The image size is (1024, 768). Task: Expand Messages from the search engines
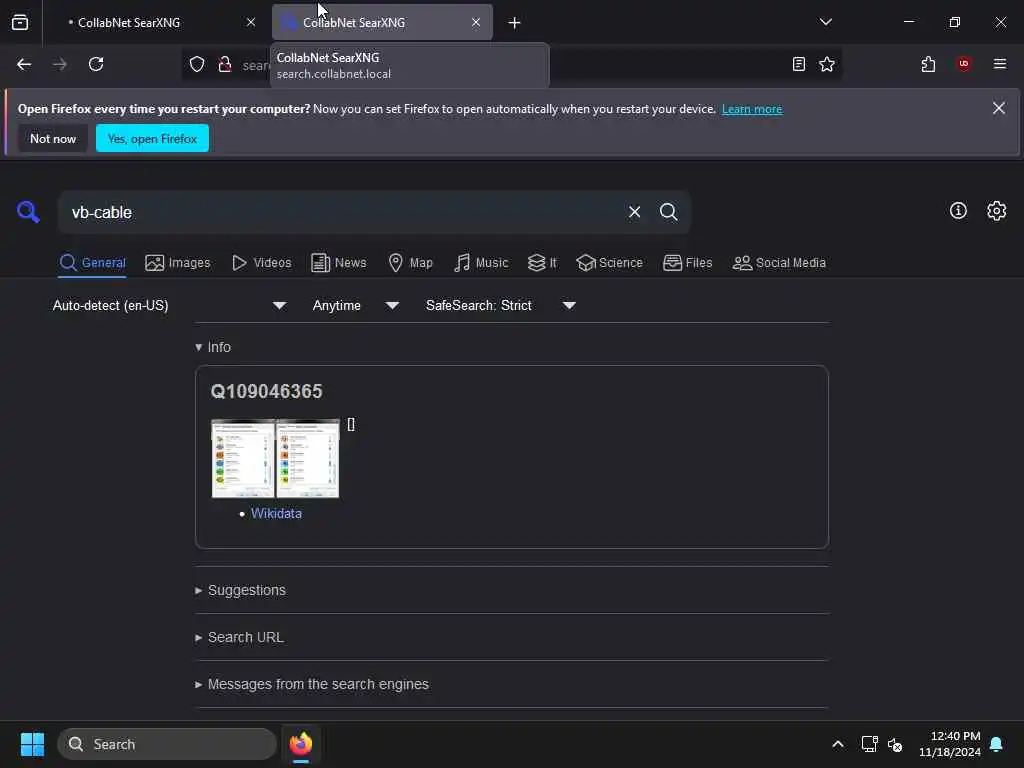(312, 684)
